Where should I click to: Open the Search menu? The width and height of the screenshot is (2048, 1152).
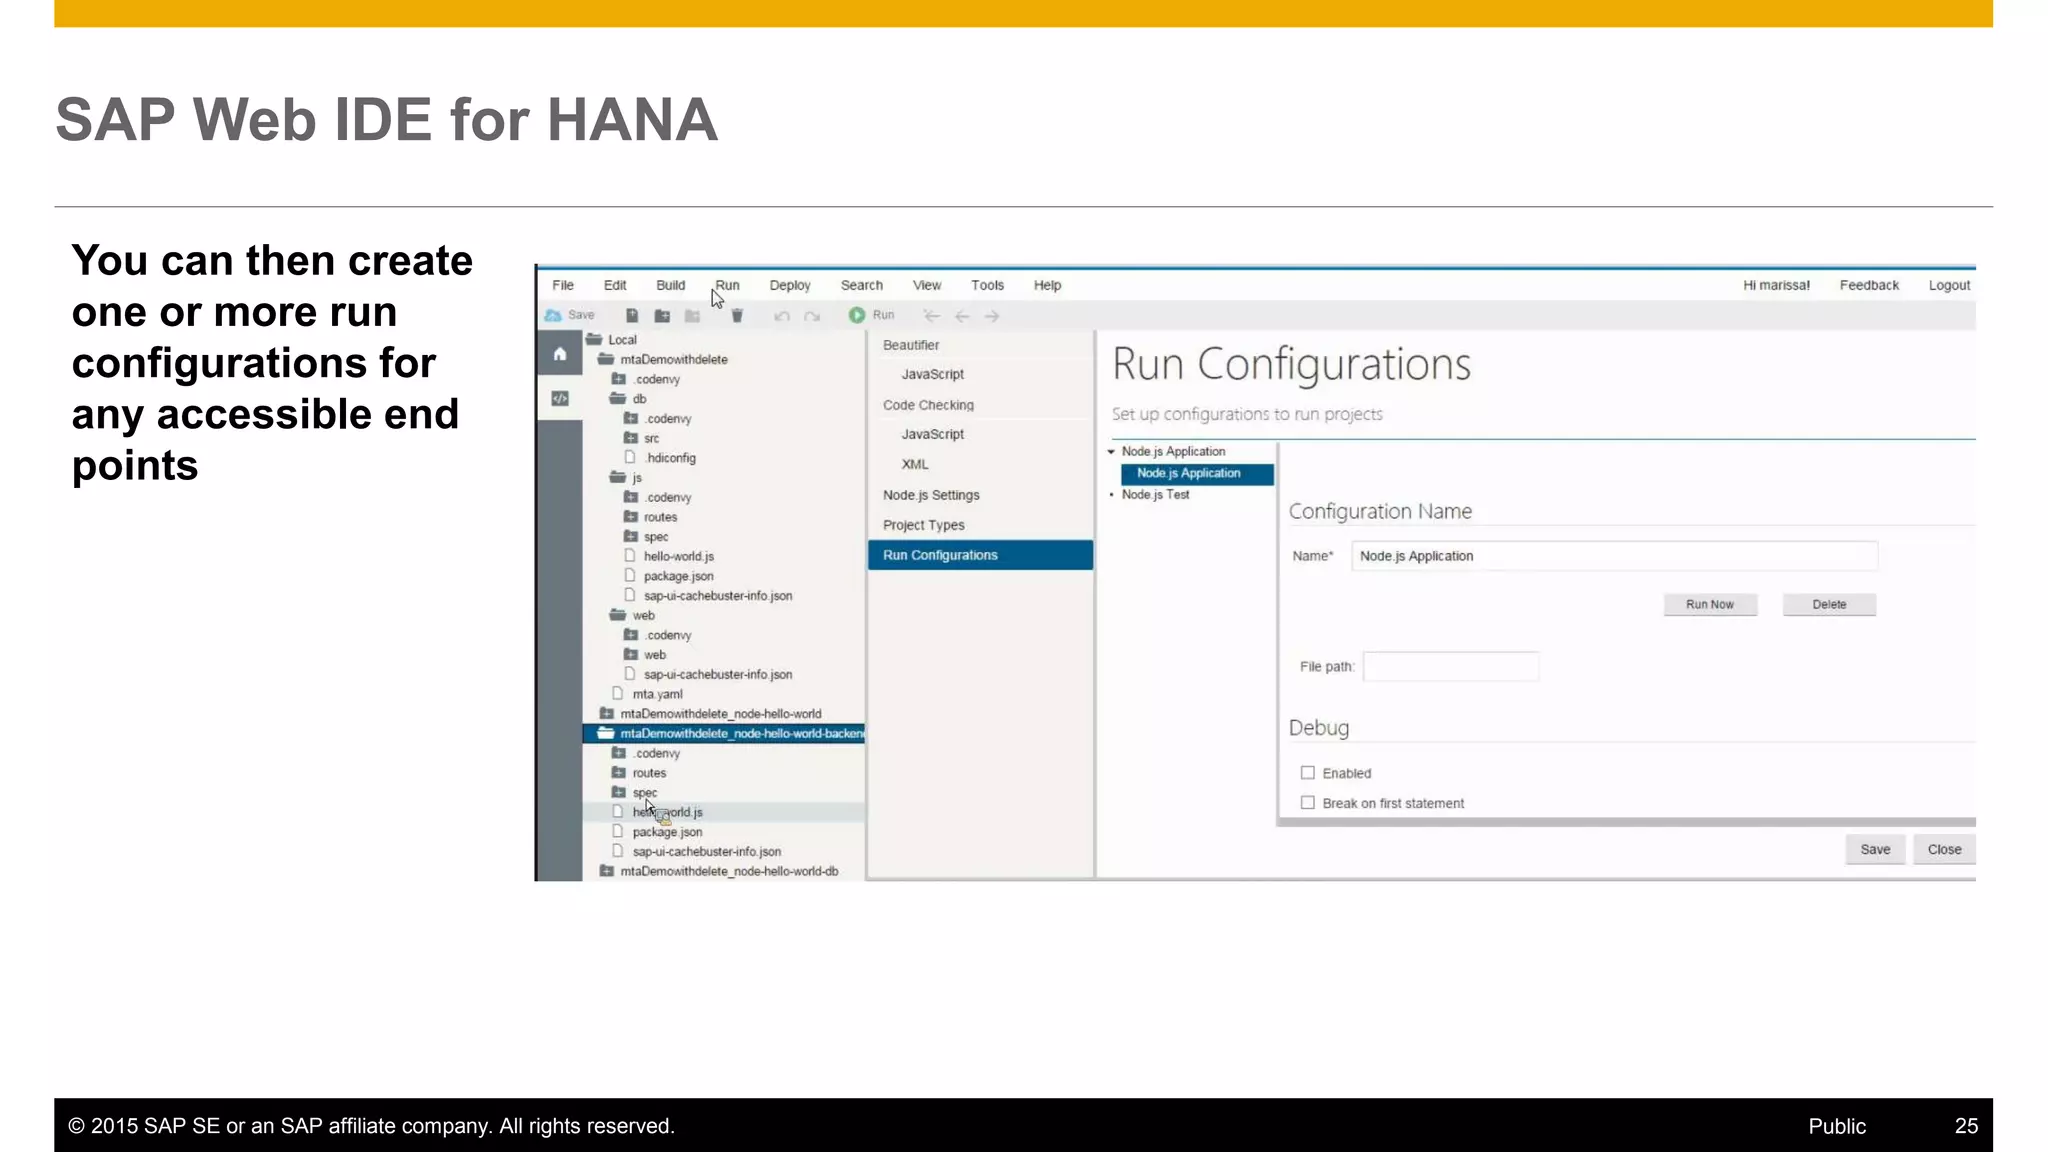862,285
